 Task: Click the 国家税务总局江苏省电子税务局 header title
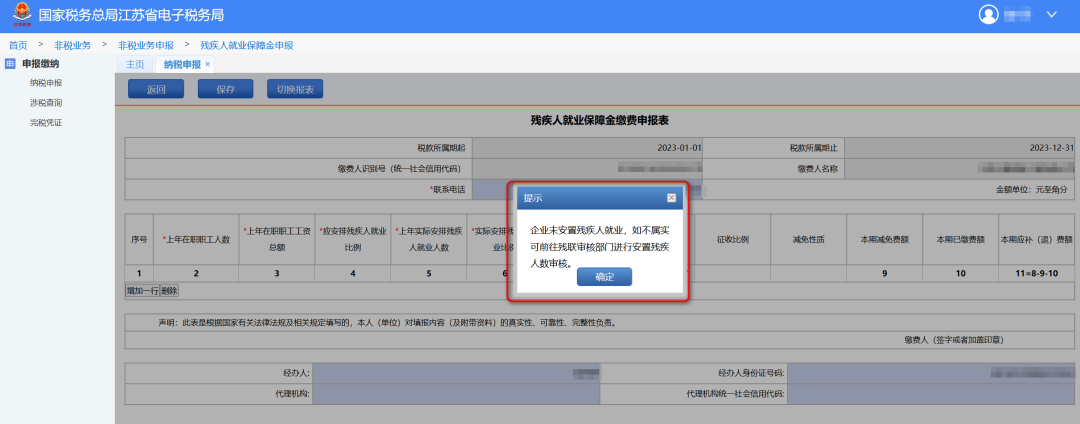[131, 15]
